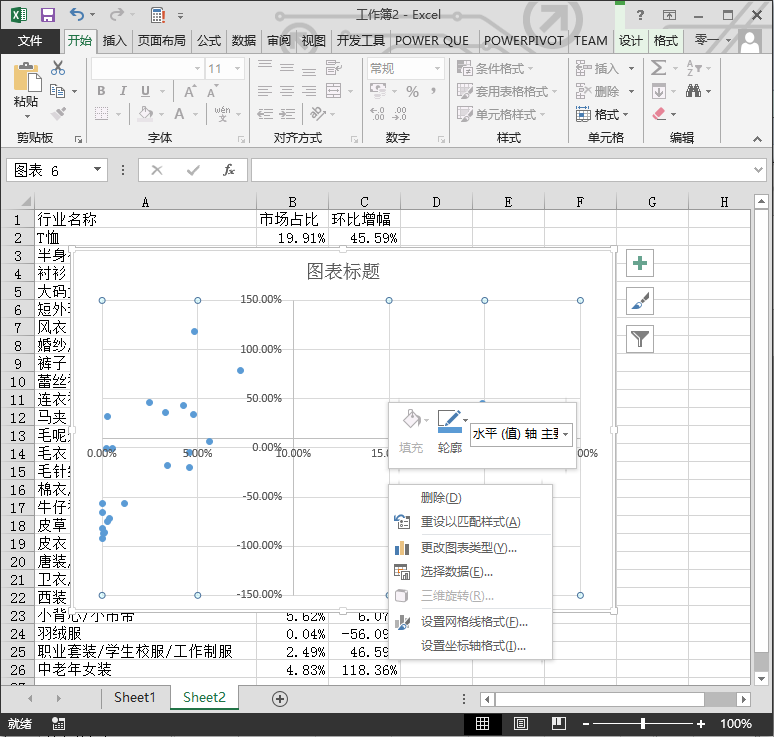Click the Sort and Filter icon
This screenshot has height=737, width=774.
[694, 68]
